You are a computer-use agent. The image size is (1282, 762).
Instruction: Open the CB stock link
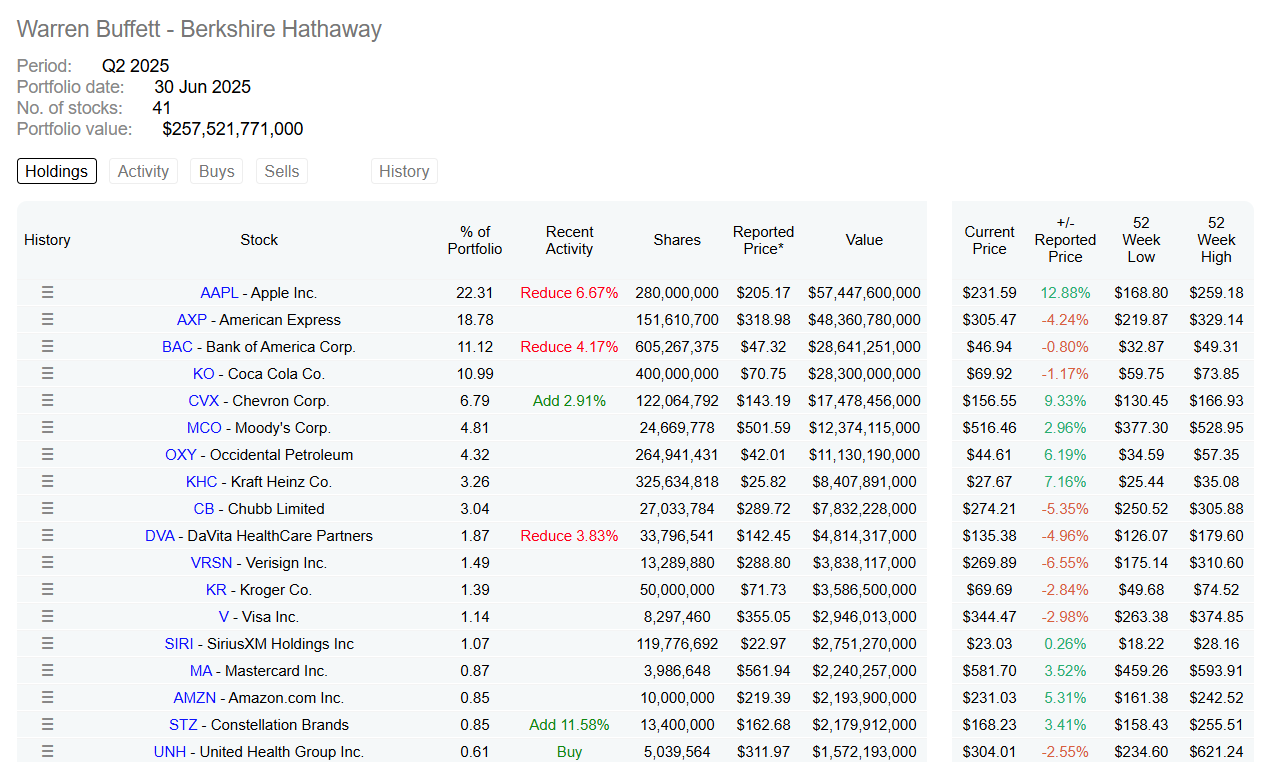(204, 509)
